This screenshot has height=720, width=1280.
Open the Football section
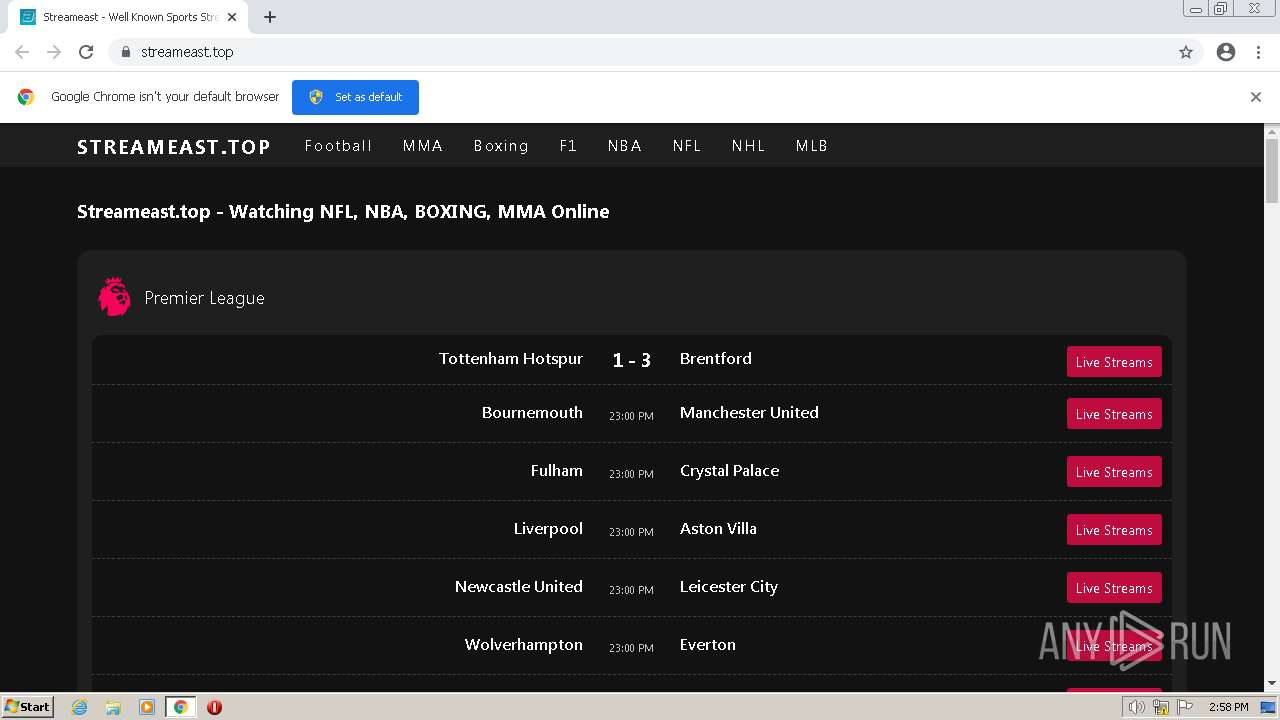tap(338, 146)
